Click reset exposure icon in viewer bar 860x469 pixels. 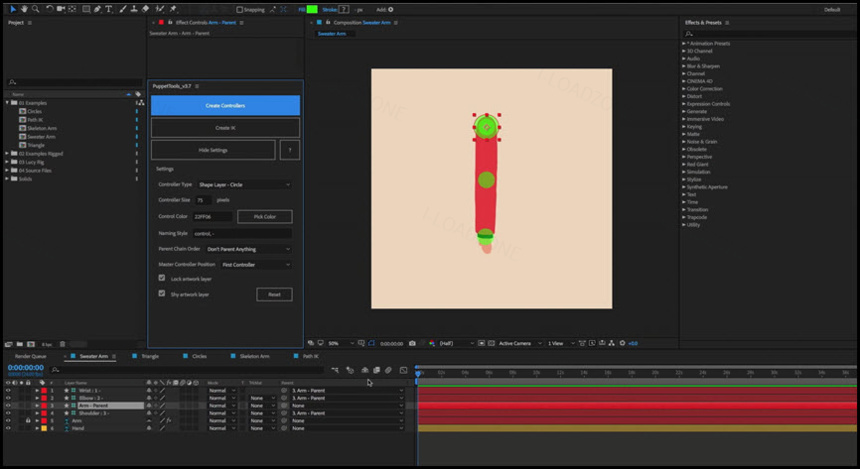pyautogui.click(x=623, y=343)
